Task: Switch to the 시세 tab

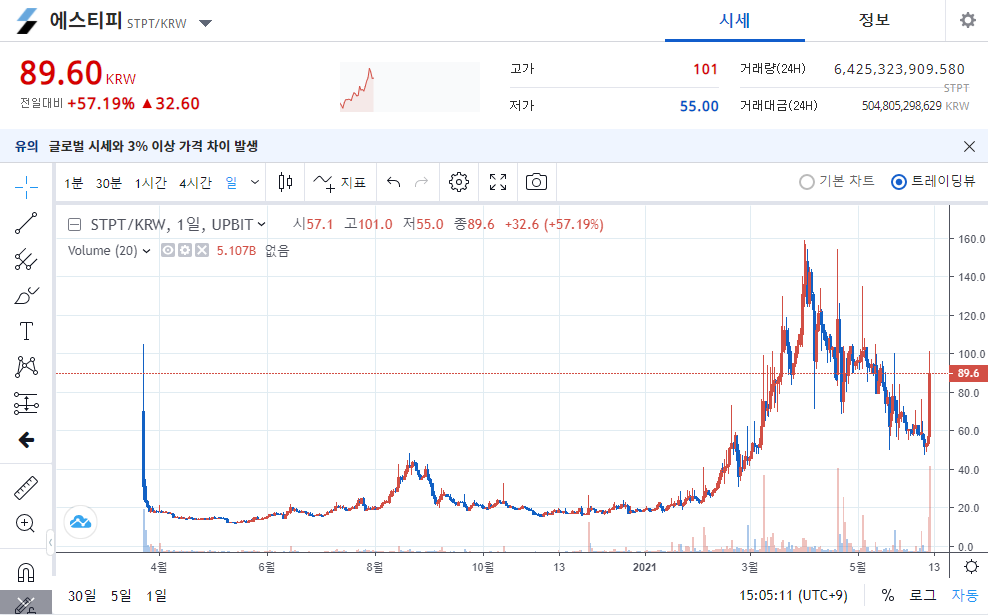Action: tap(735, 21)
